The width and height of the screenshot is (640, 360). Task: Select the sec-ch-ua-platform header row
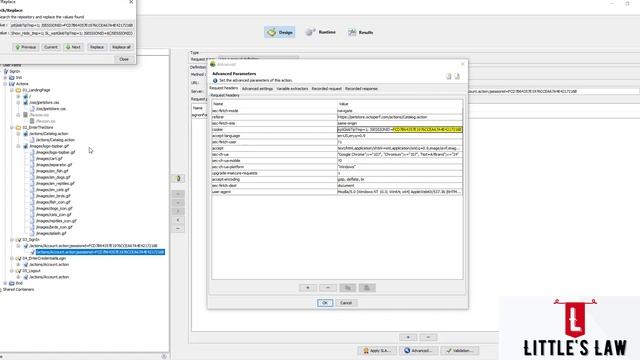tap(337, 167)
